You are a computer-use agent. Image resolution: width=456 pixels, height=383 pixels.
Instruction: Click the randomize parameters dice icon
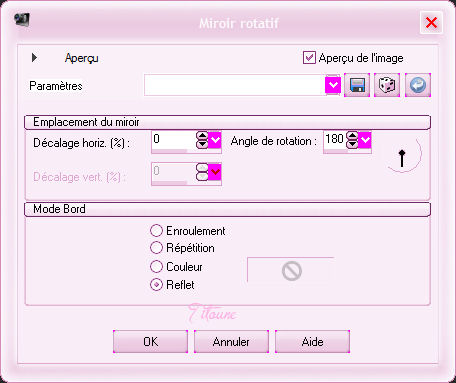(x=387, y=85)
